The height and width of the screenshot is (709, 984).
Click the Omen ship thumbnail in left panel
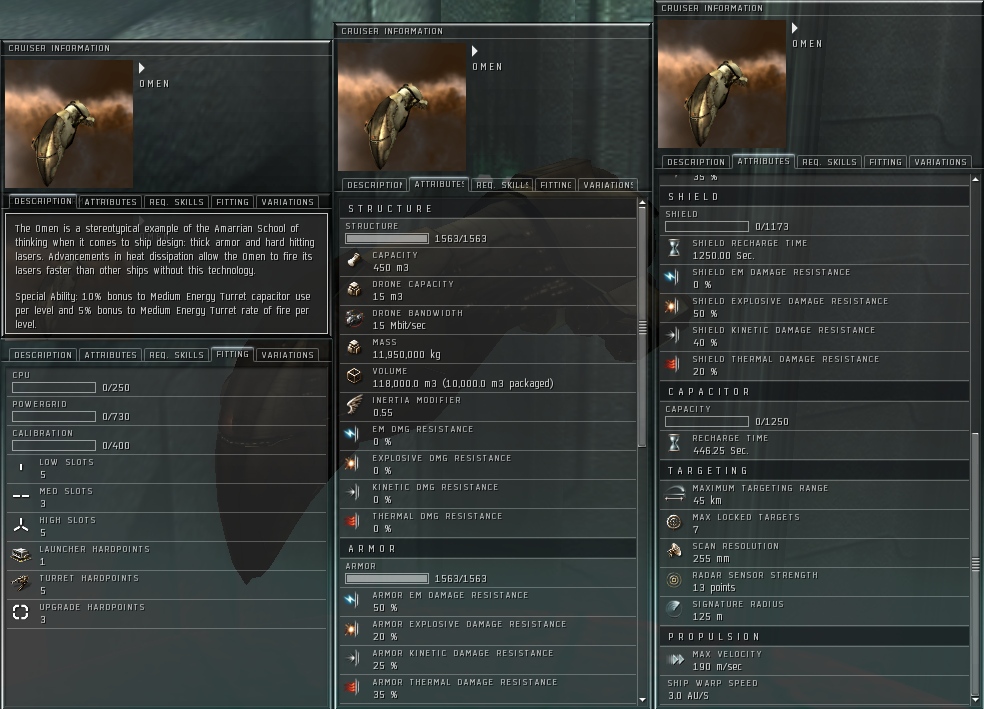pyautogui.click(x=69, y=124)
